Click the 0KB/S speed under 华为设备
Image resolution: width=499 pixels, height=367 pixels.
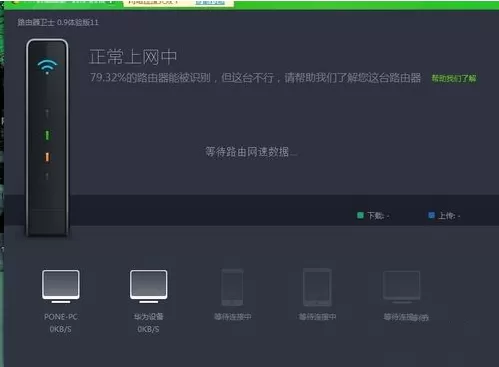tap(148, 329)
